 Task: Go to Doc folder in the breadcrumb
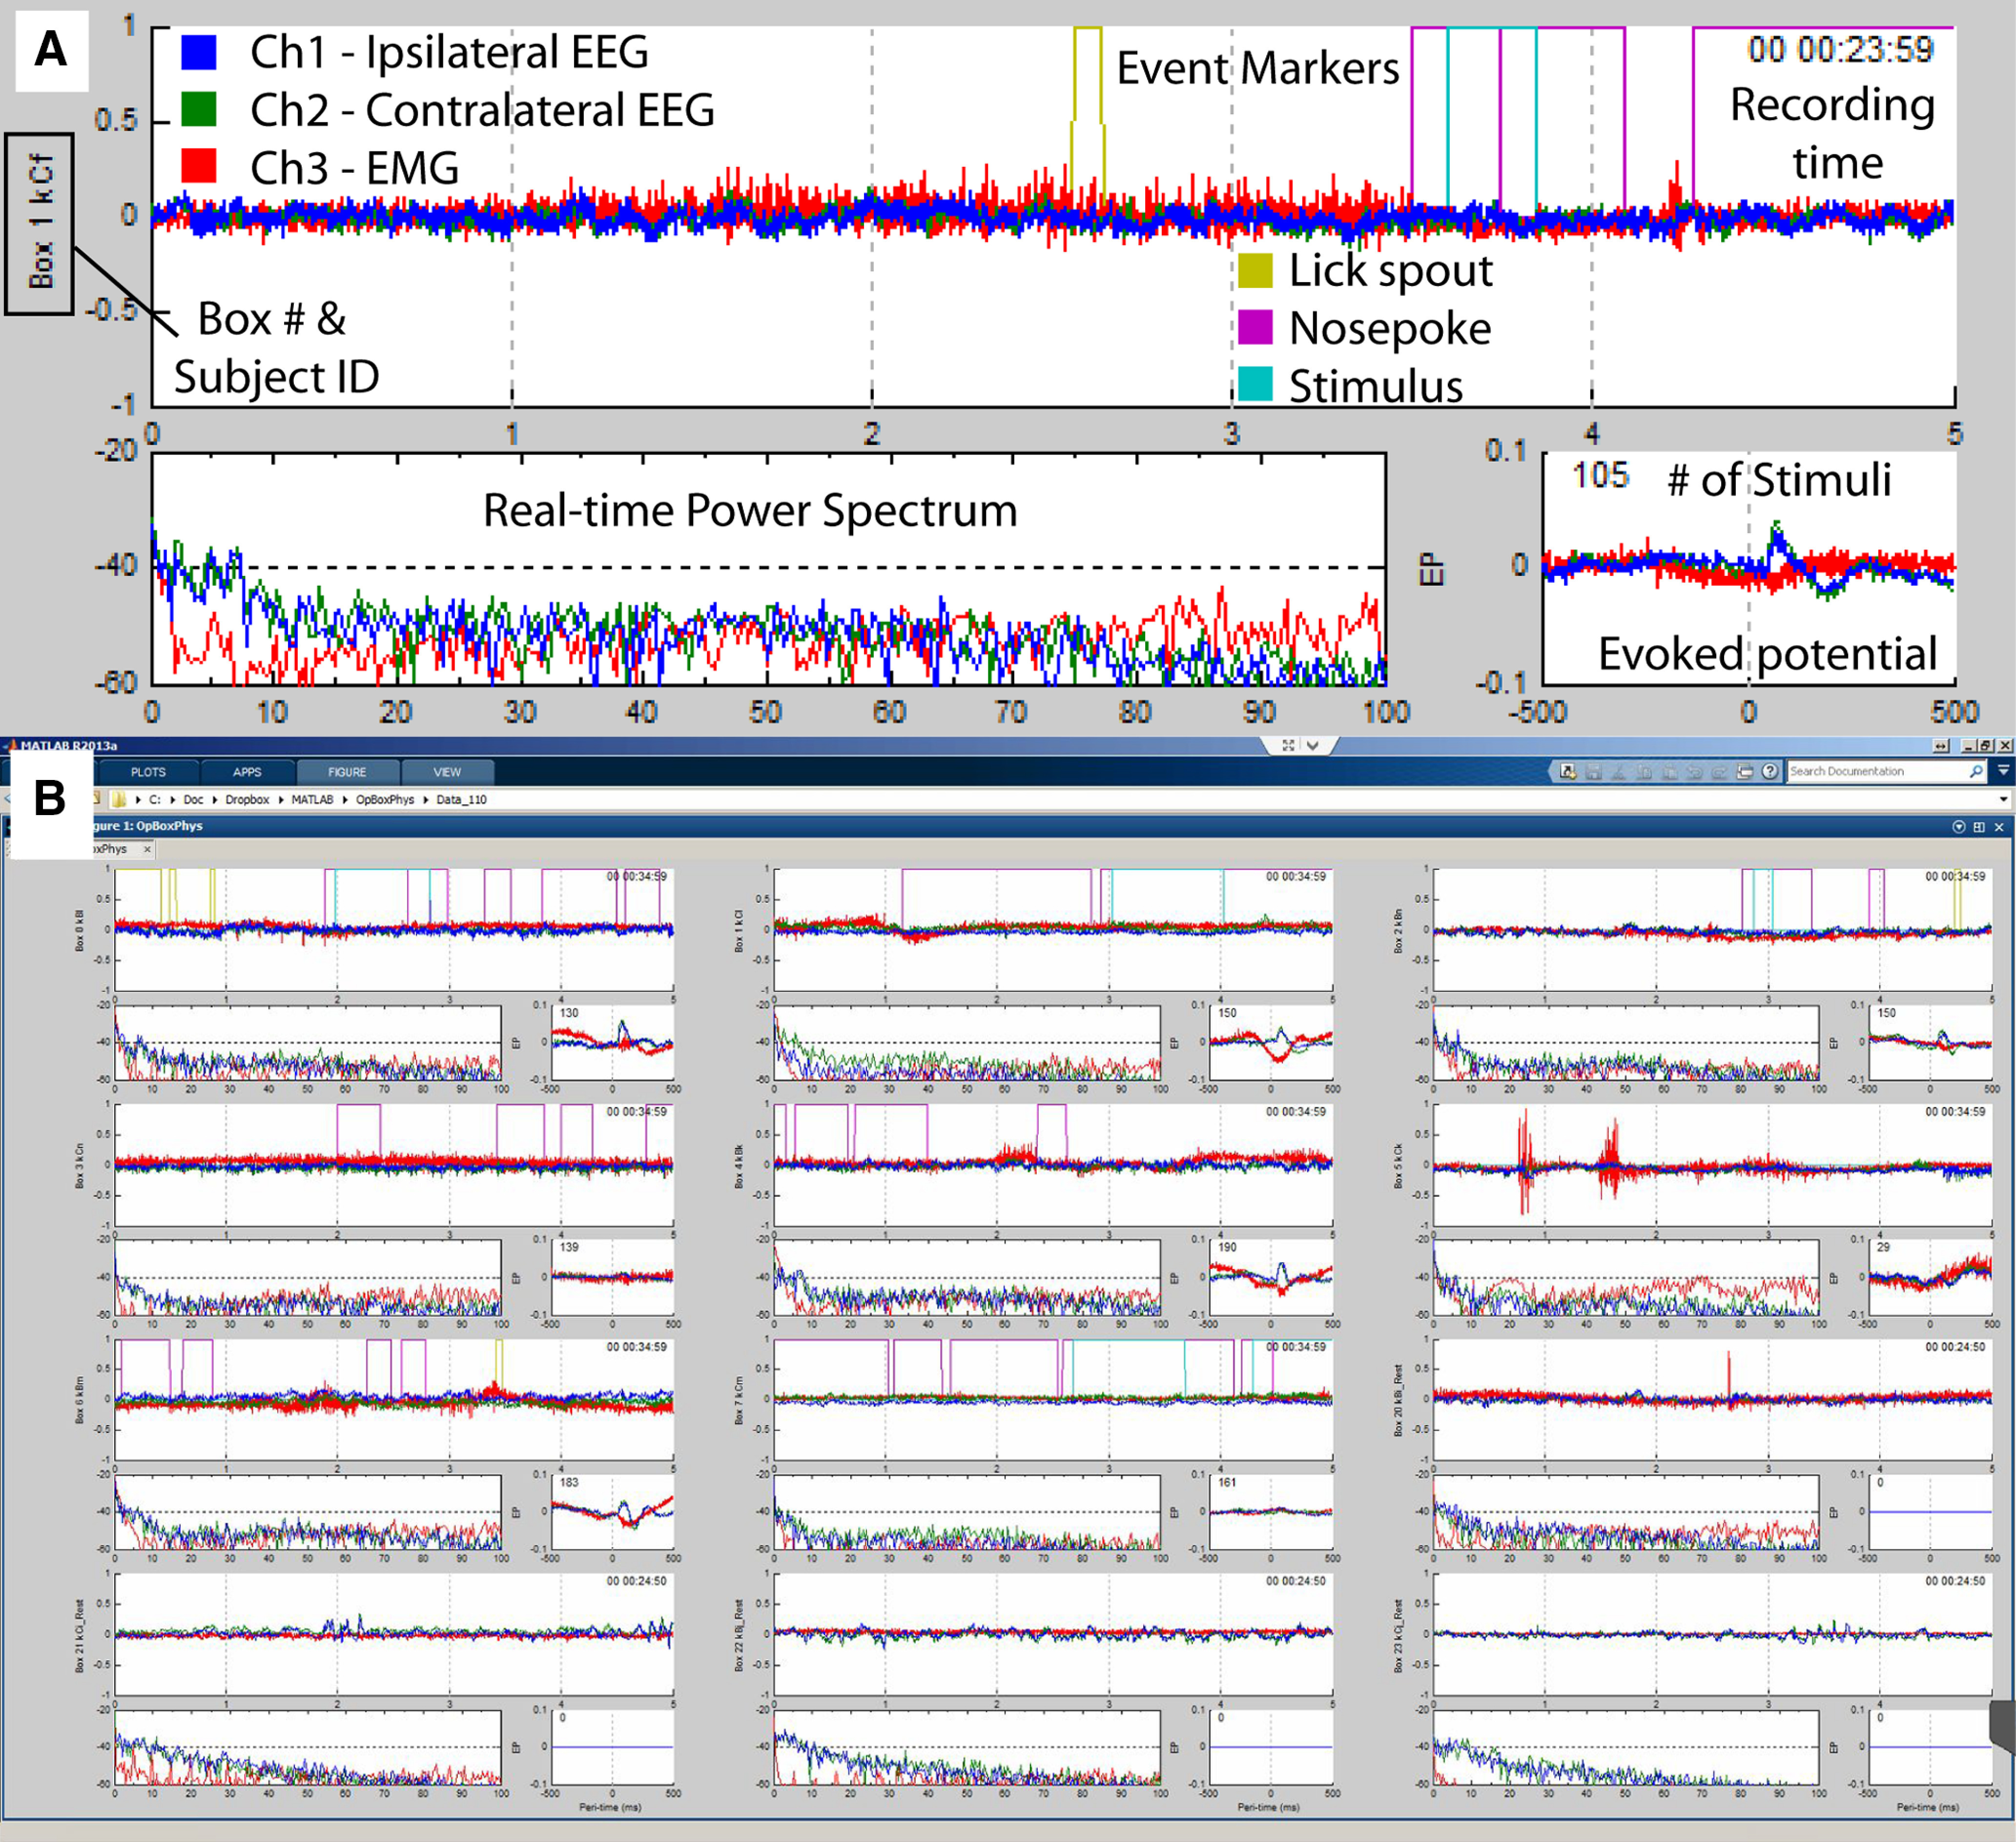point(193,799)
